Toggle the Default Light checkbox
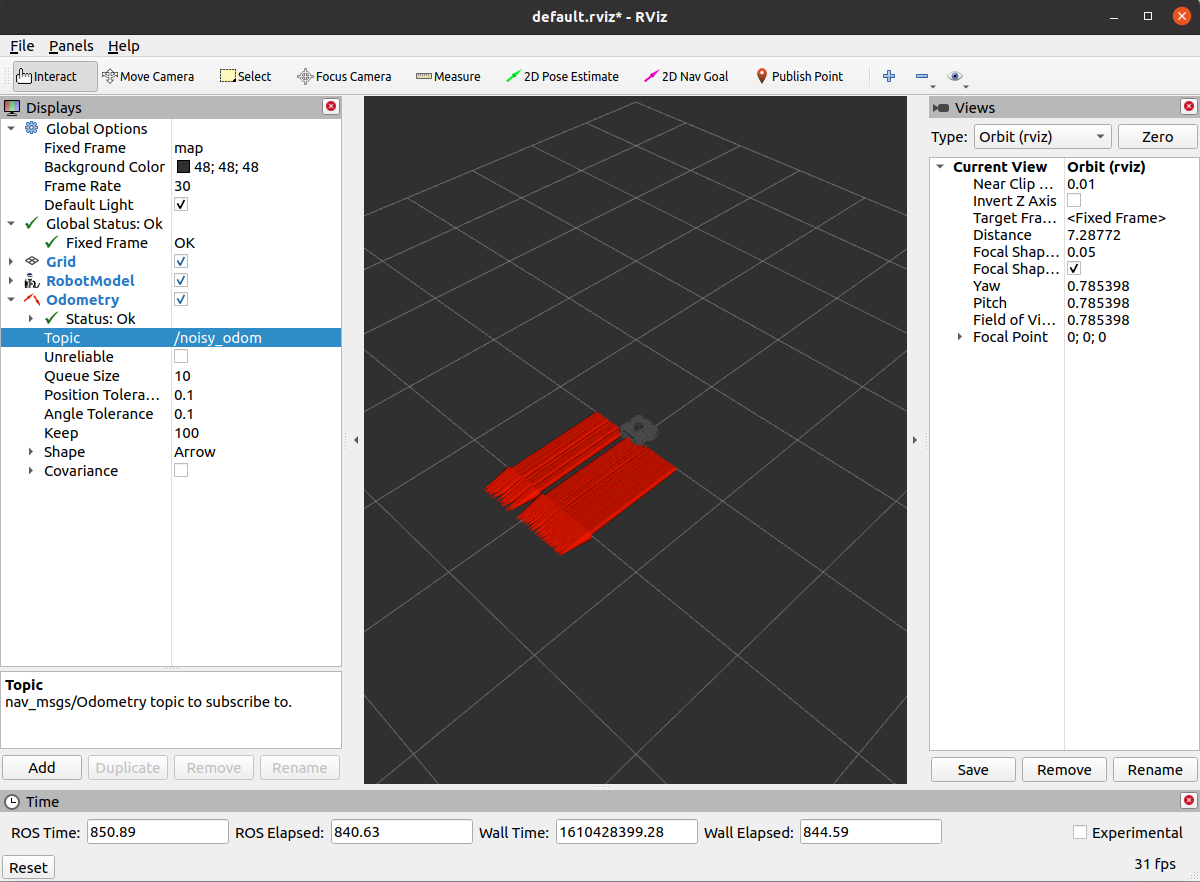The width and height of the screenshot is (1200, 882). click(x=181, y=204)
